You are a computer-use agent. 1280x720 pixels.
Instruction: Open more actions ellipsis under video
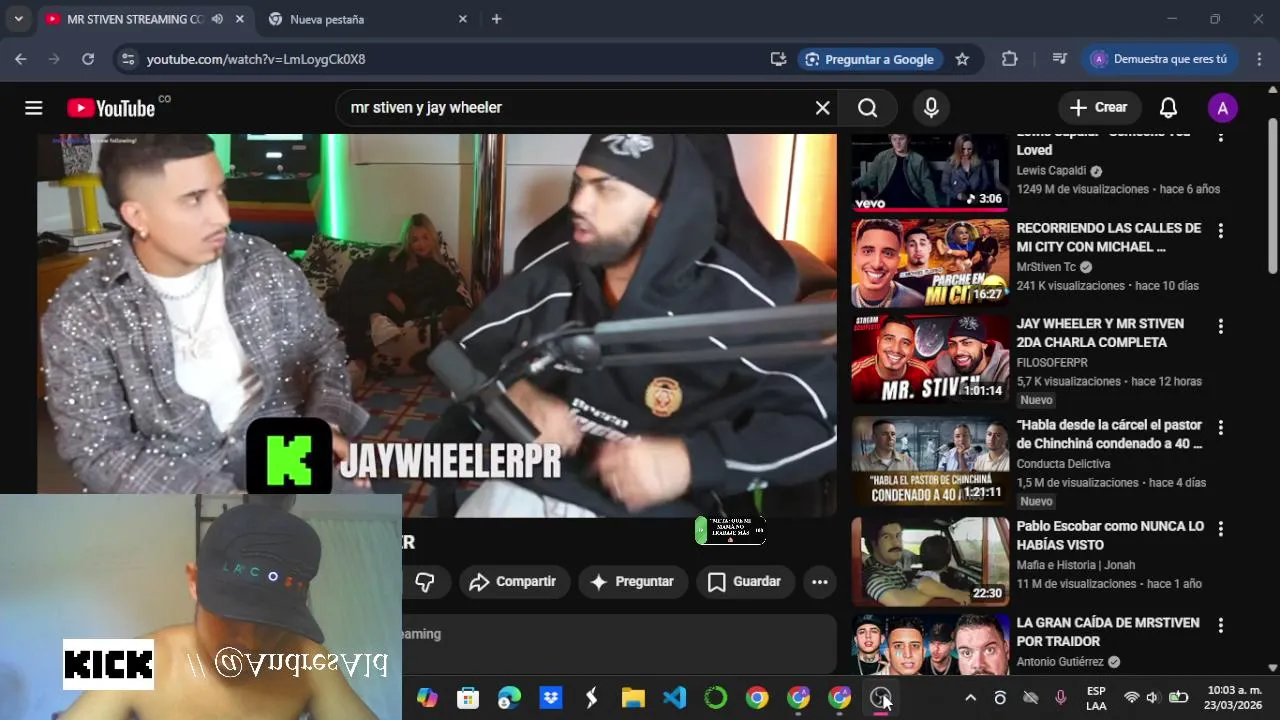[820, 582]
